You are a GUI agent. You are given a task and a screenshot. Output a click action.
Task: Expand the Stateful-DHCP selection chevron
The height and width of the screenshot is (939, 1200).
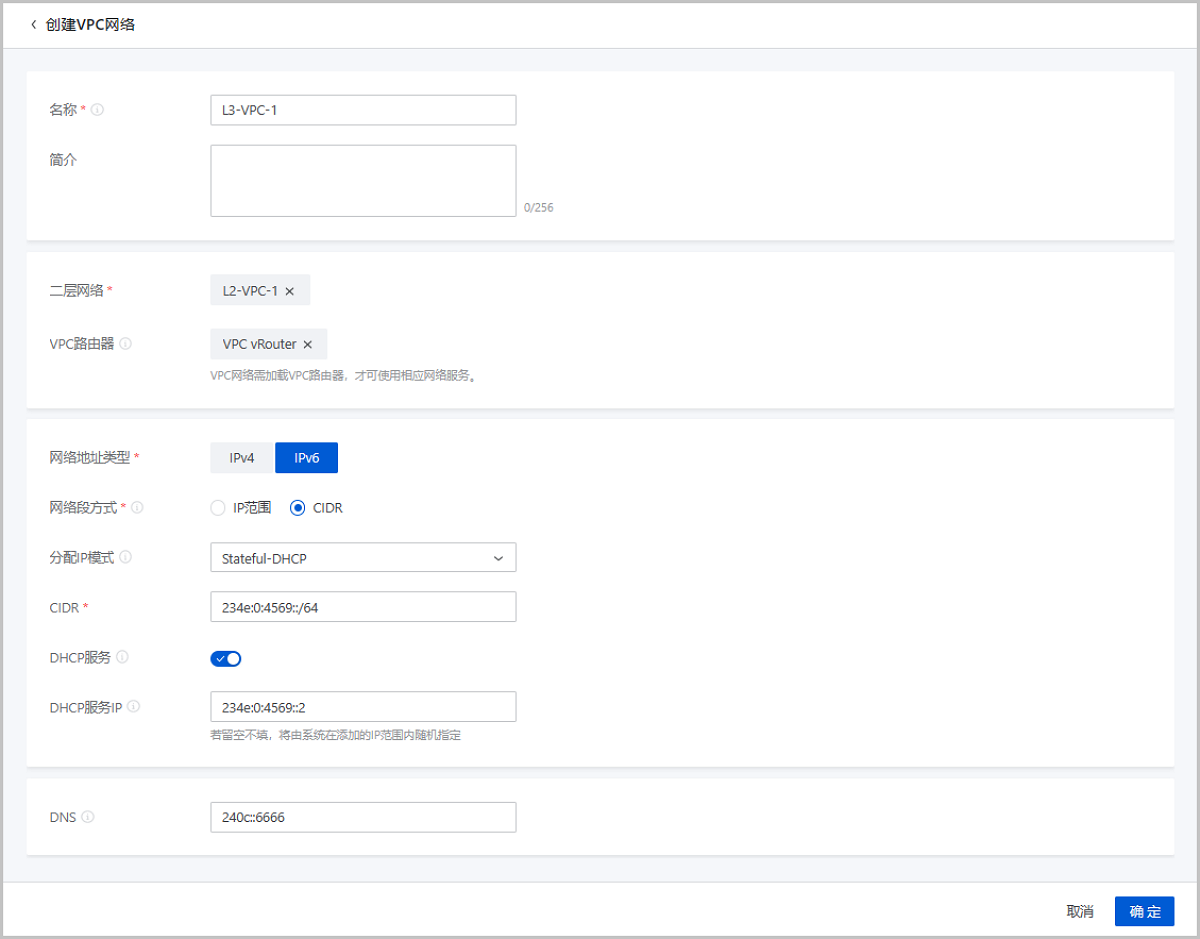click(x=498, y=557)
